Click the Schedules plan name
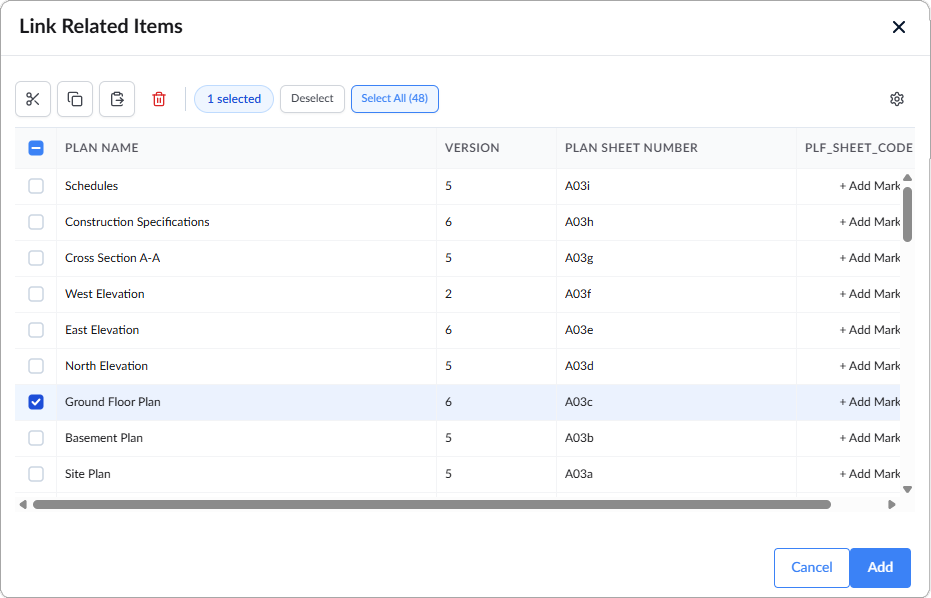Viewport: 931px width, 598px height. [x=91, y=186]
